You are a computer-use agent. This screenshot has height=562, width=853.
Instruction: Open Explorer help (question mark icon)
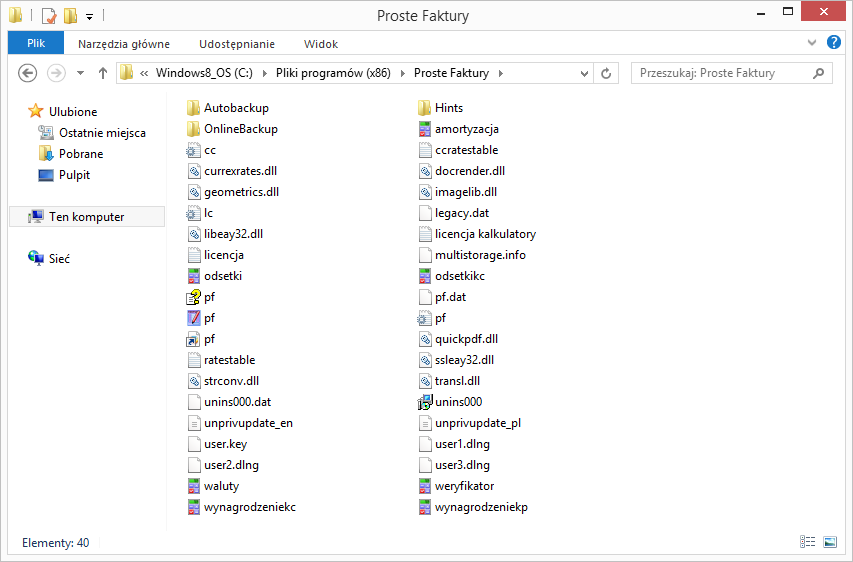pyautogui.click(x=833, y=42)
